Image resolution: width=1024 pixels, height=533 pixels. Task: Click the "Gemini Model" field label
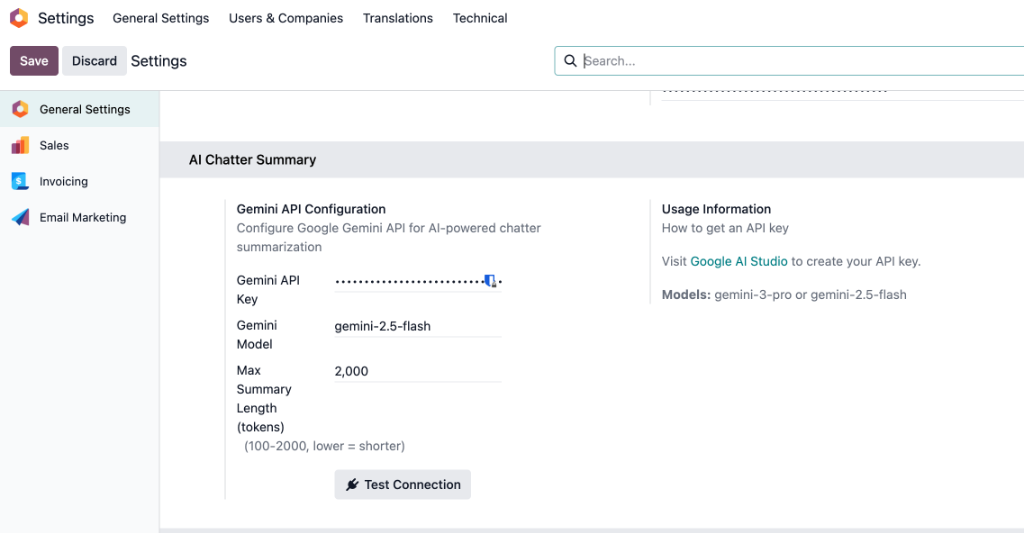pyautogui.click(x=257, y=334)
